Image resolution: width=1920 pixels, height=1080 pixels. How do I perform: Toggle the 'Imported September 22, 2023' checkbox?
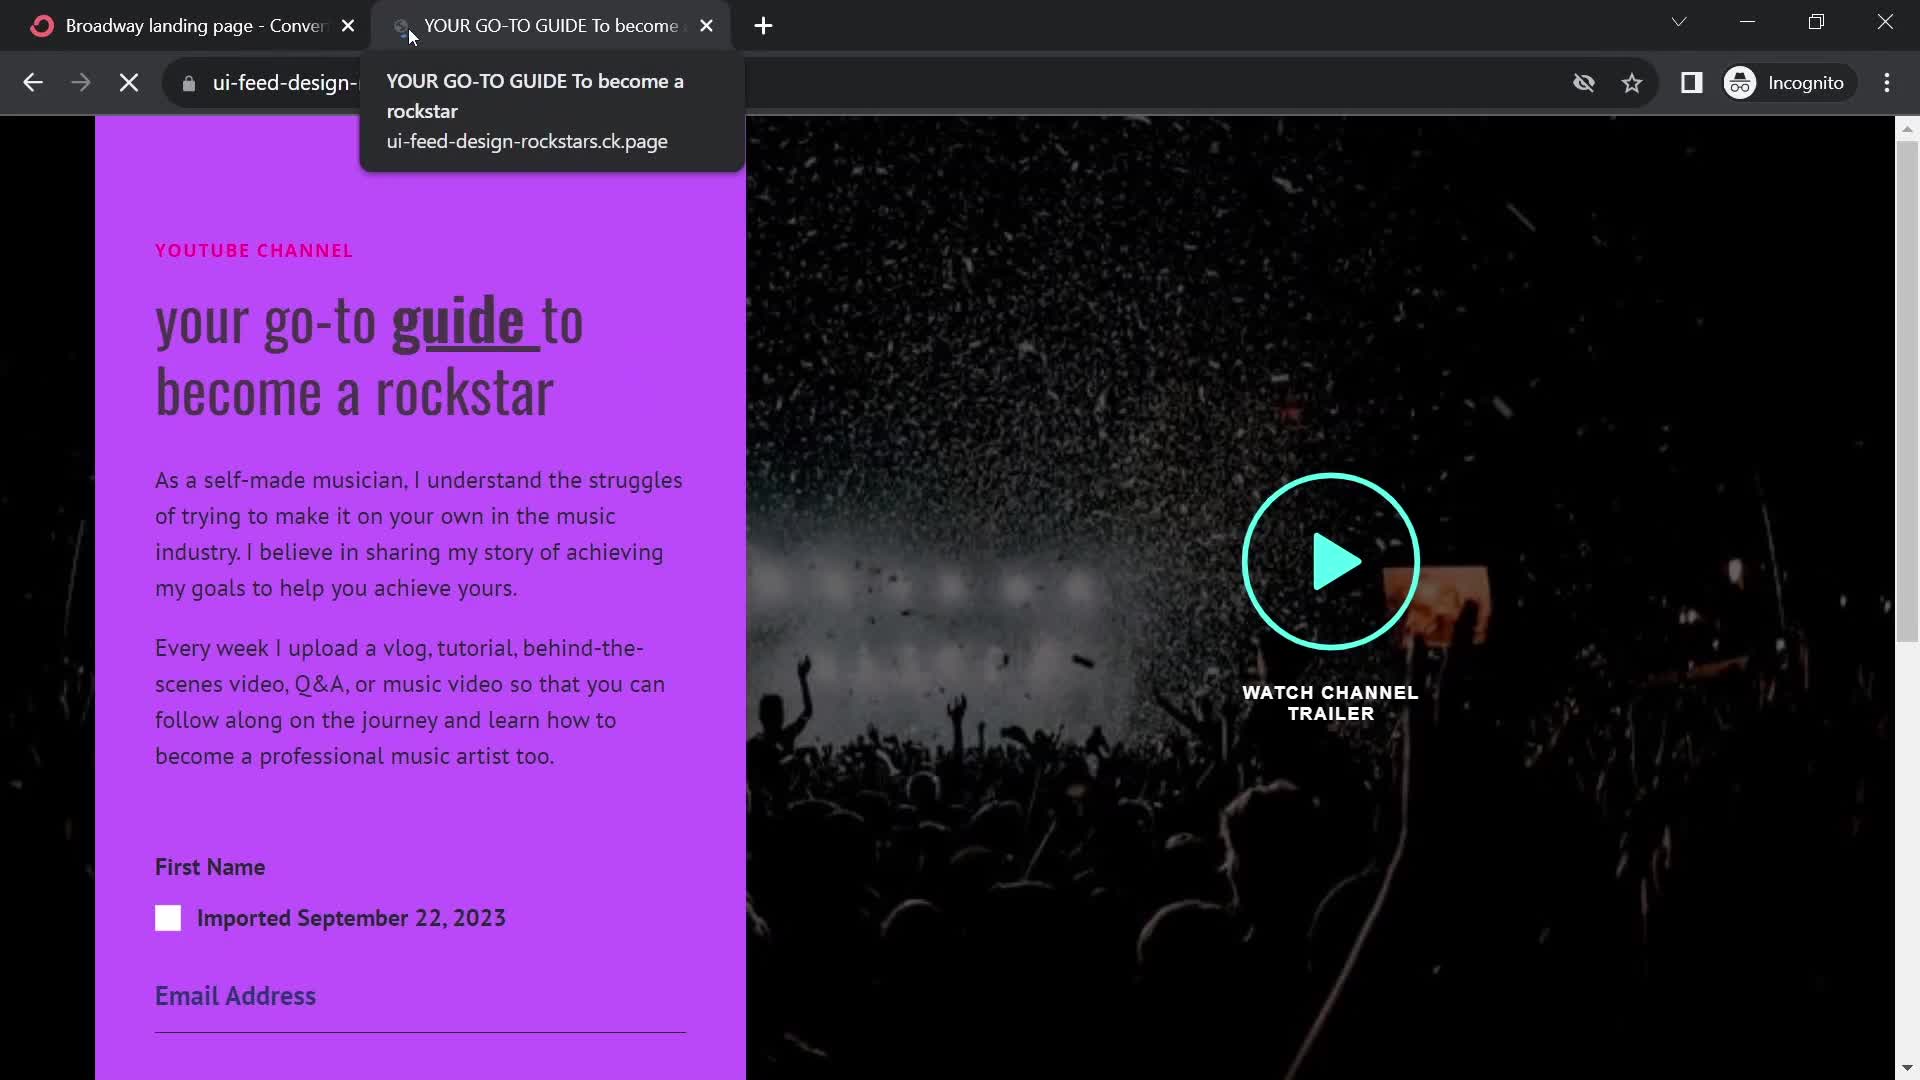click(167, 918)
